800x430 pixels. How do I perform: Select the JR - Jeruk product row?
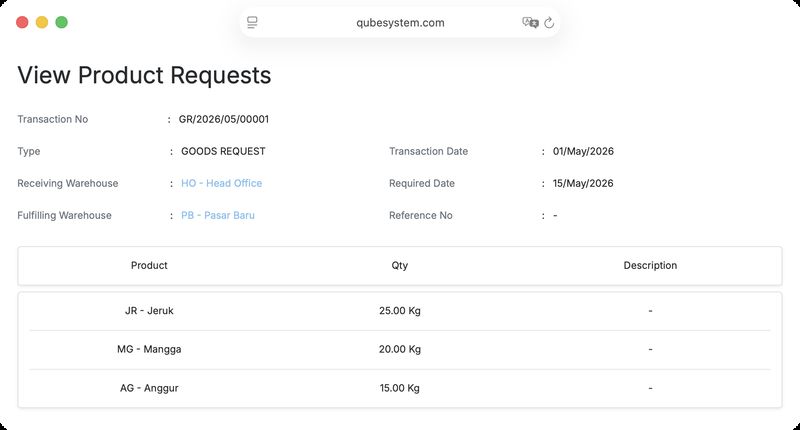tap(400, 311)
